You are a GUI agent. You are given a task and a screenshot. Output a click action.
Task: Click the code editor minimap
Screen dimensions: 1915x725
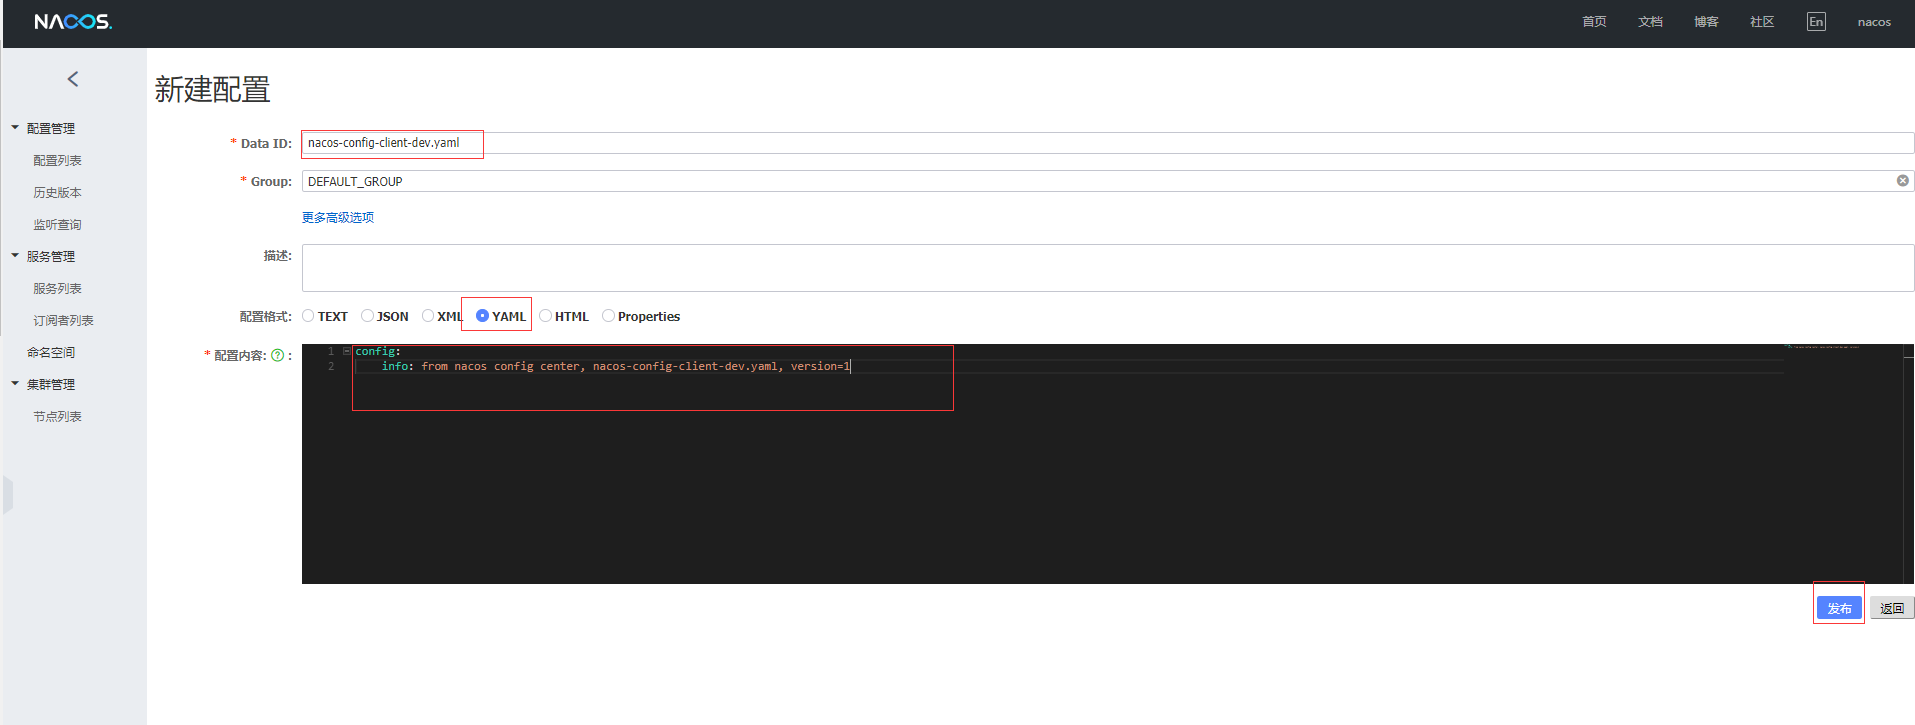[x=1843, y=464]
